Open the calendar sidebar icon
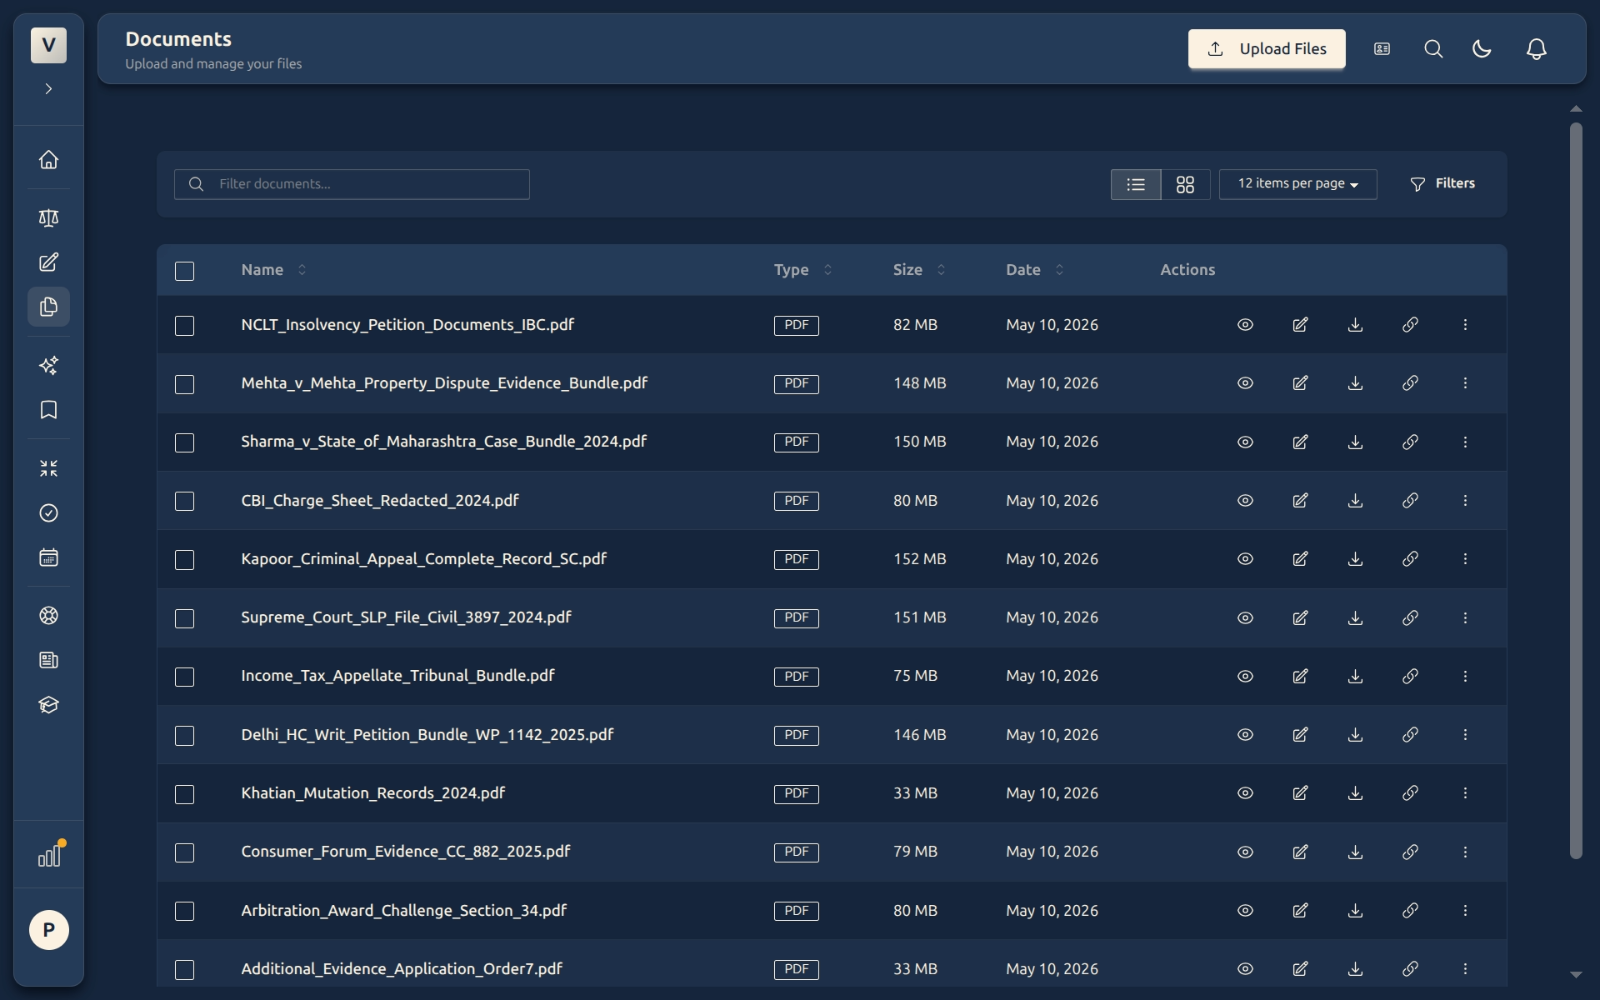 coord(48,557)
